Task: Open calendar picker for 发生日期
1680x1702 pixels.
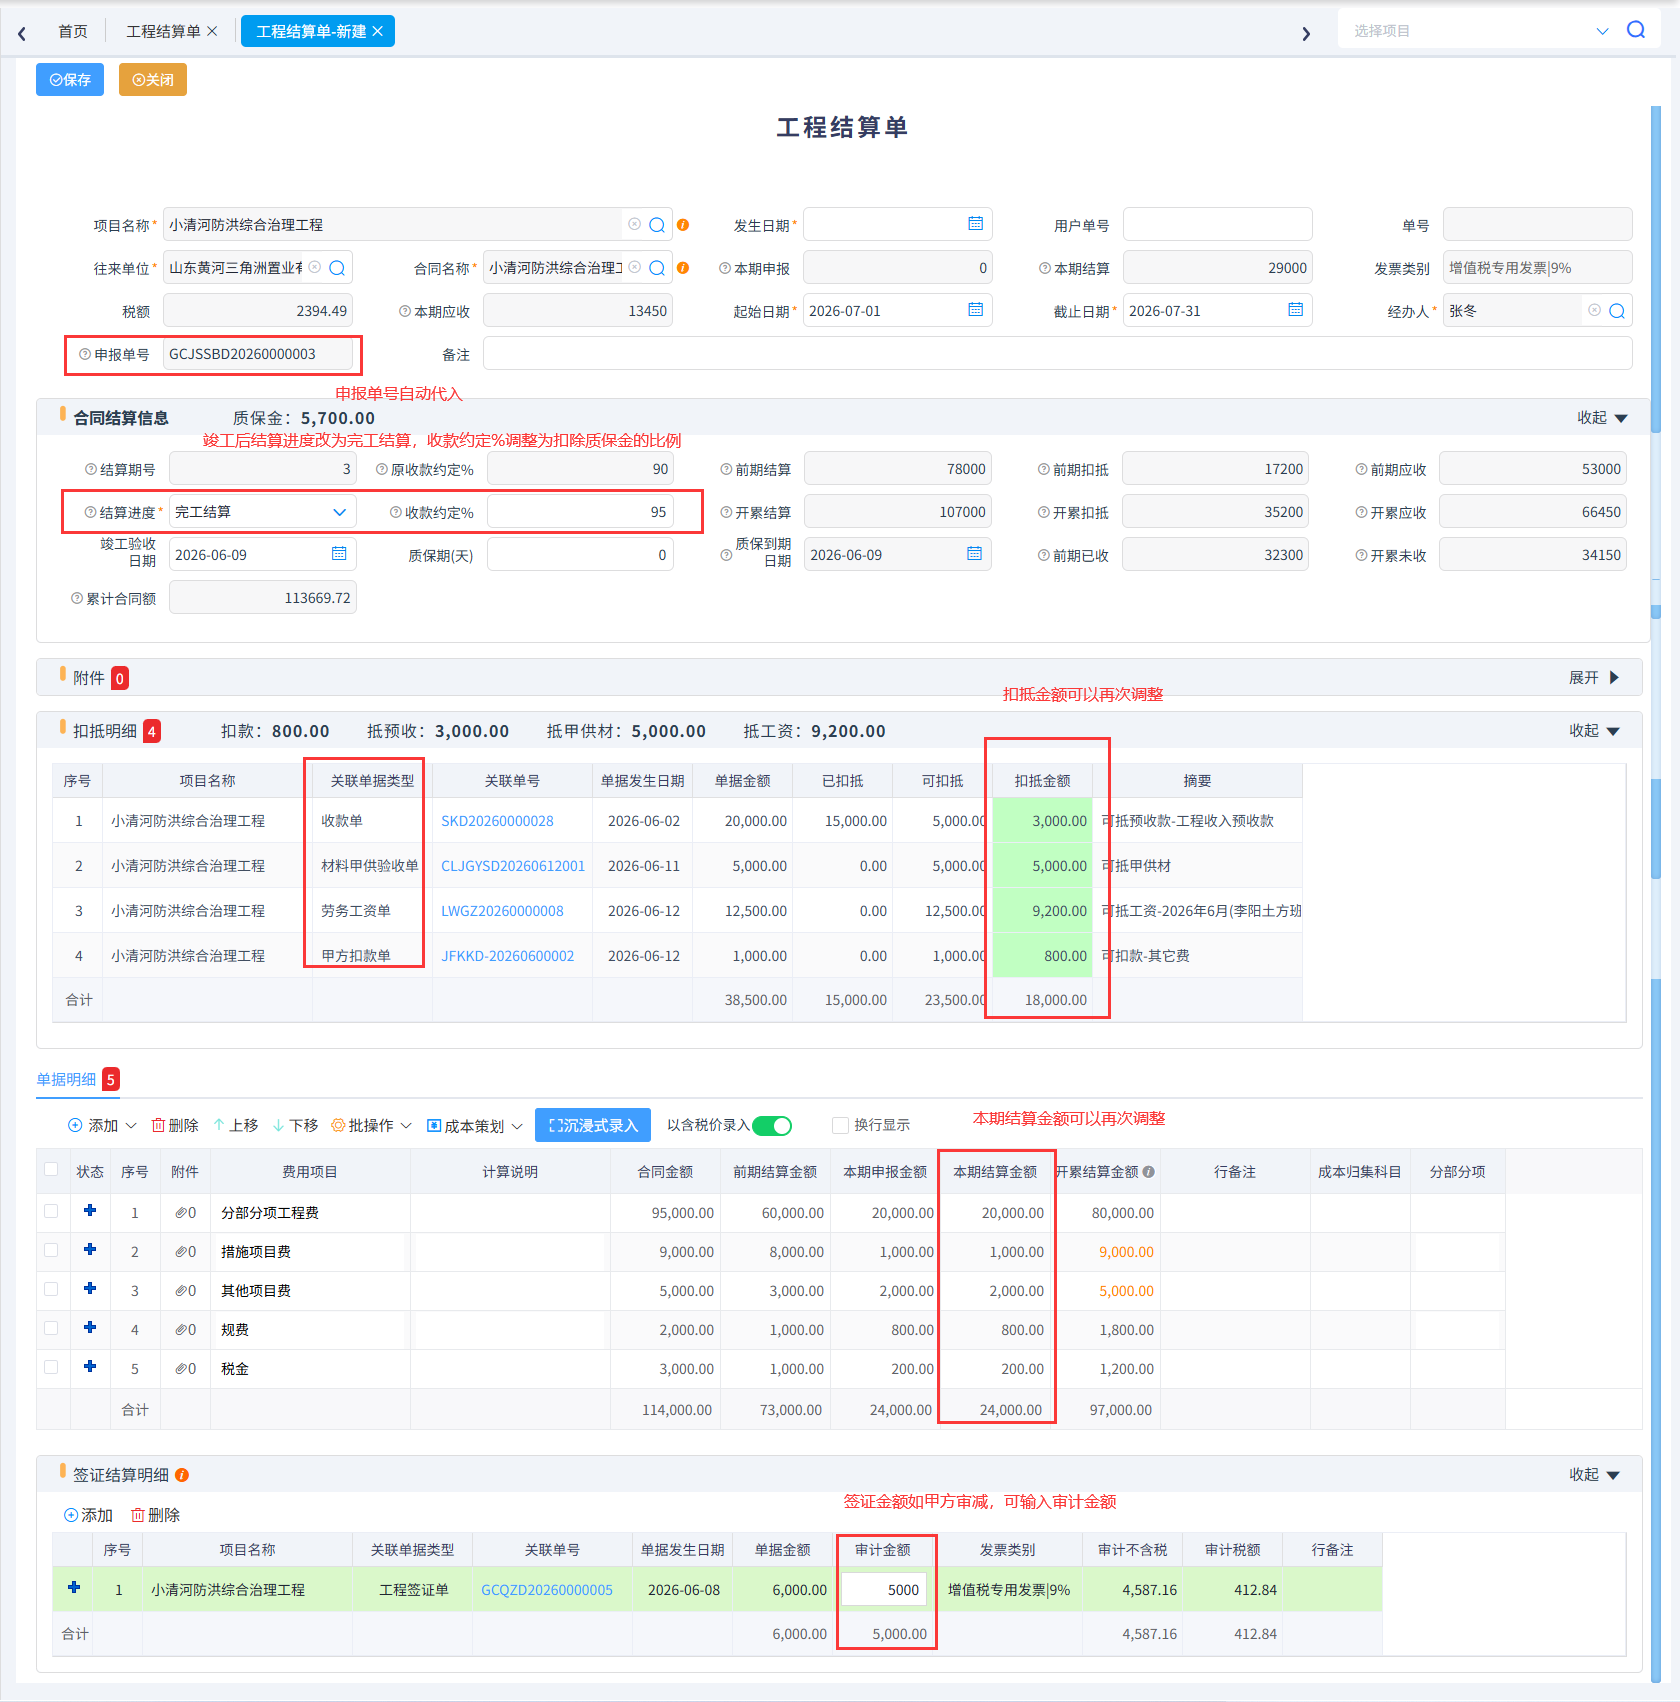Action: tap(975, 224)
